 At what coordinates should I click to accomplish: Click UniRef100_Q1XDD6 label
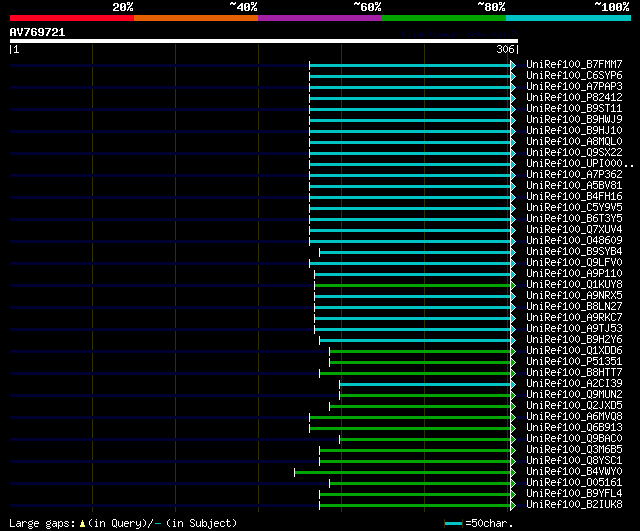tap(574, 351)
